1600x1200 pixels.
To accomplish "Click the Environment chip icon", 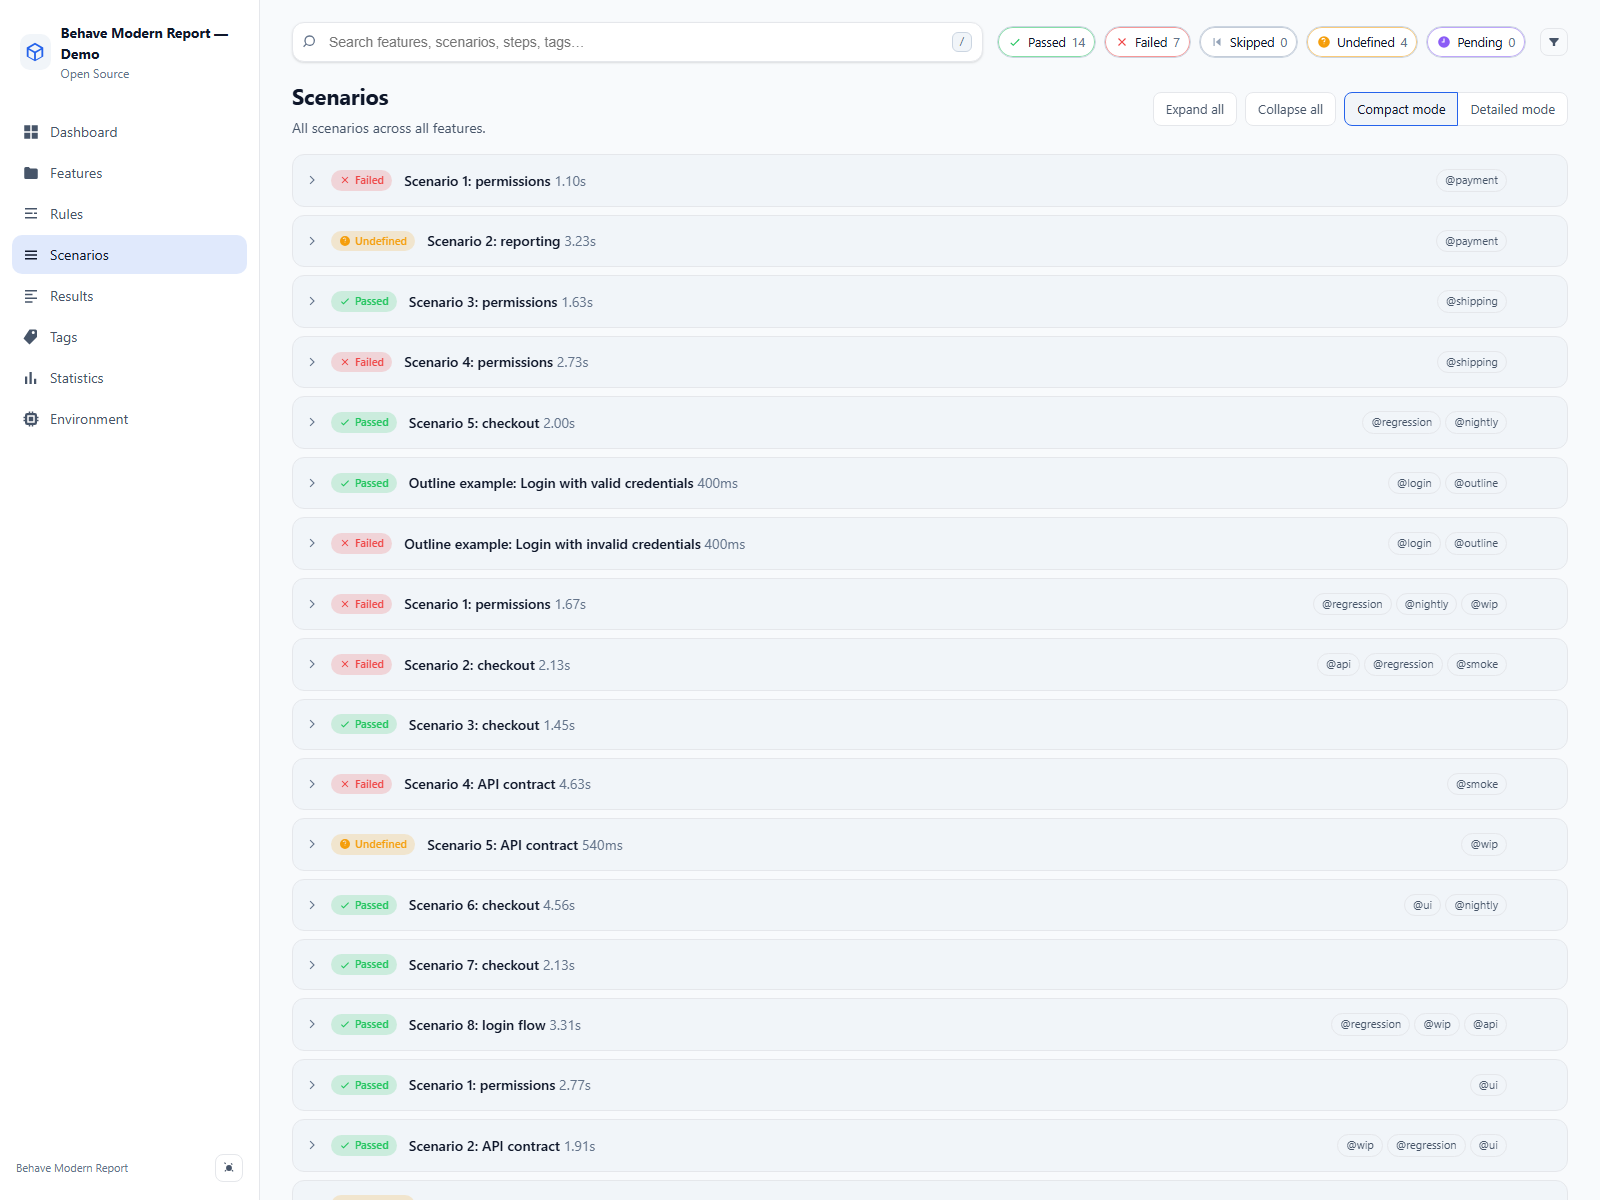I will 31,419.
